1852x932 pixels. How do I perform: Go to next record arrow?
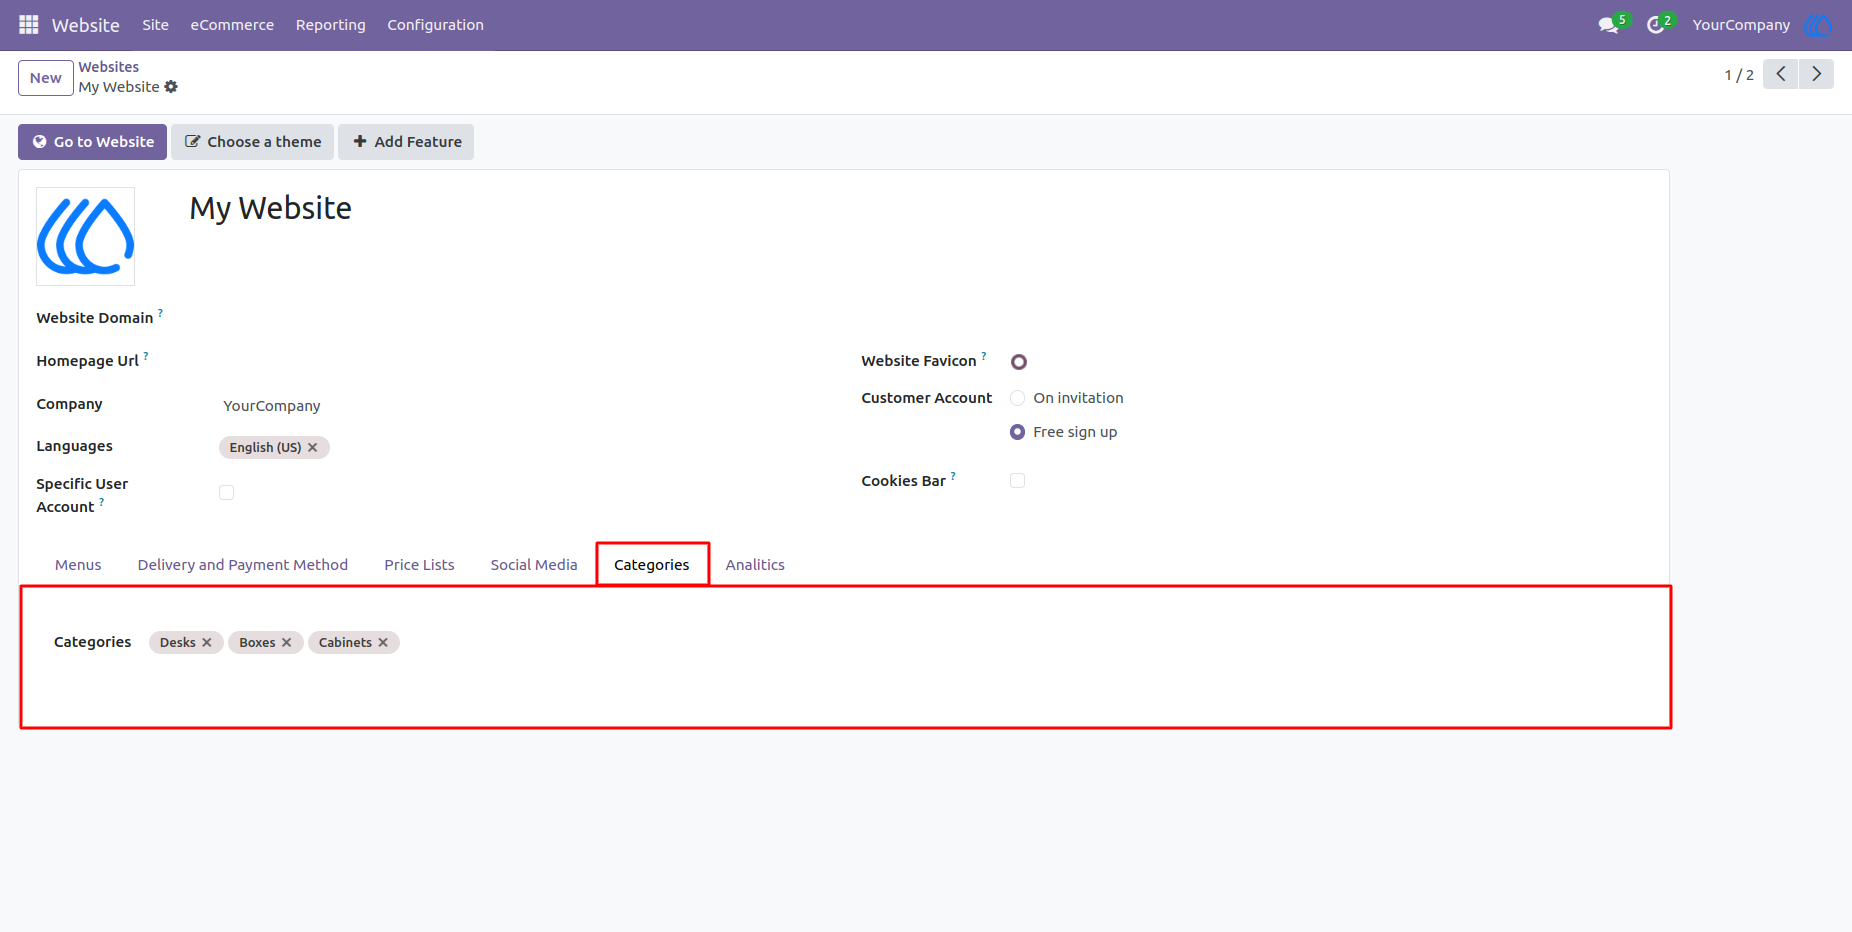[x=1816, y=74]
